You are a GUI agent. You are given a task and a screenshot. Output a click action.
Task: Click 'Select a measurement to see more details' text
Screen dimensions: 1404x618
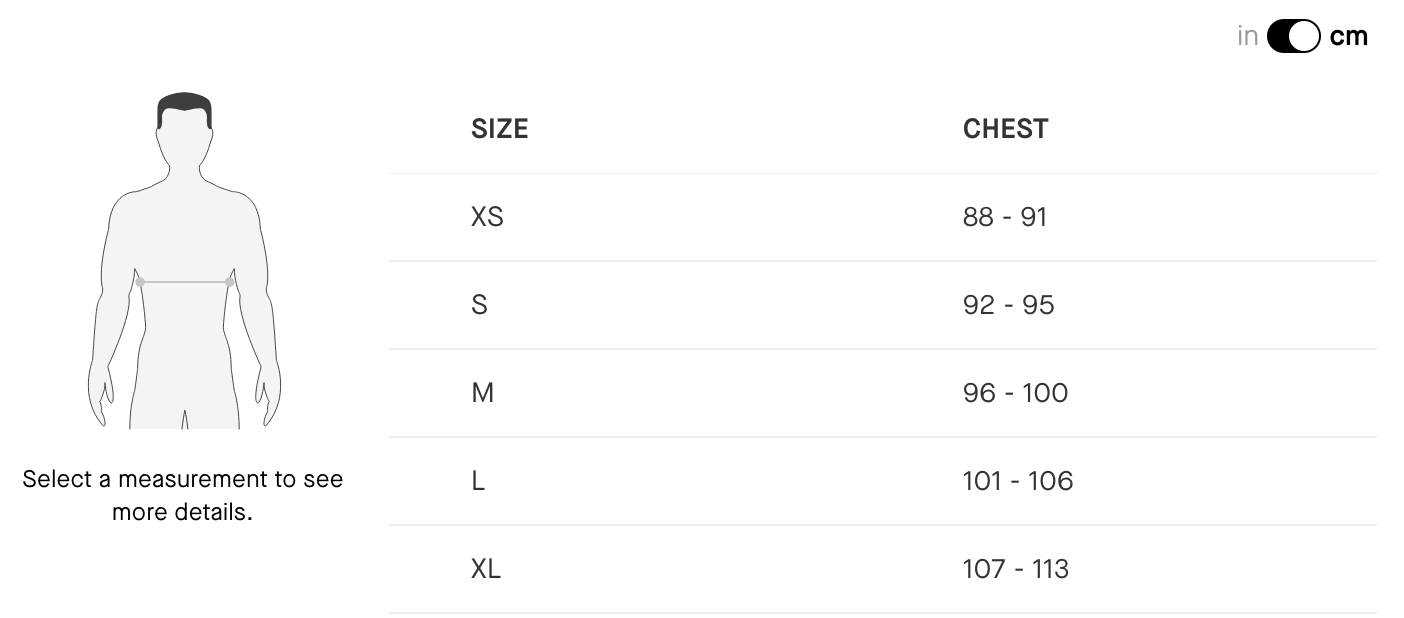183,495
